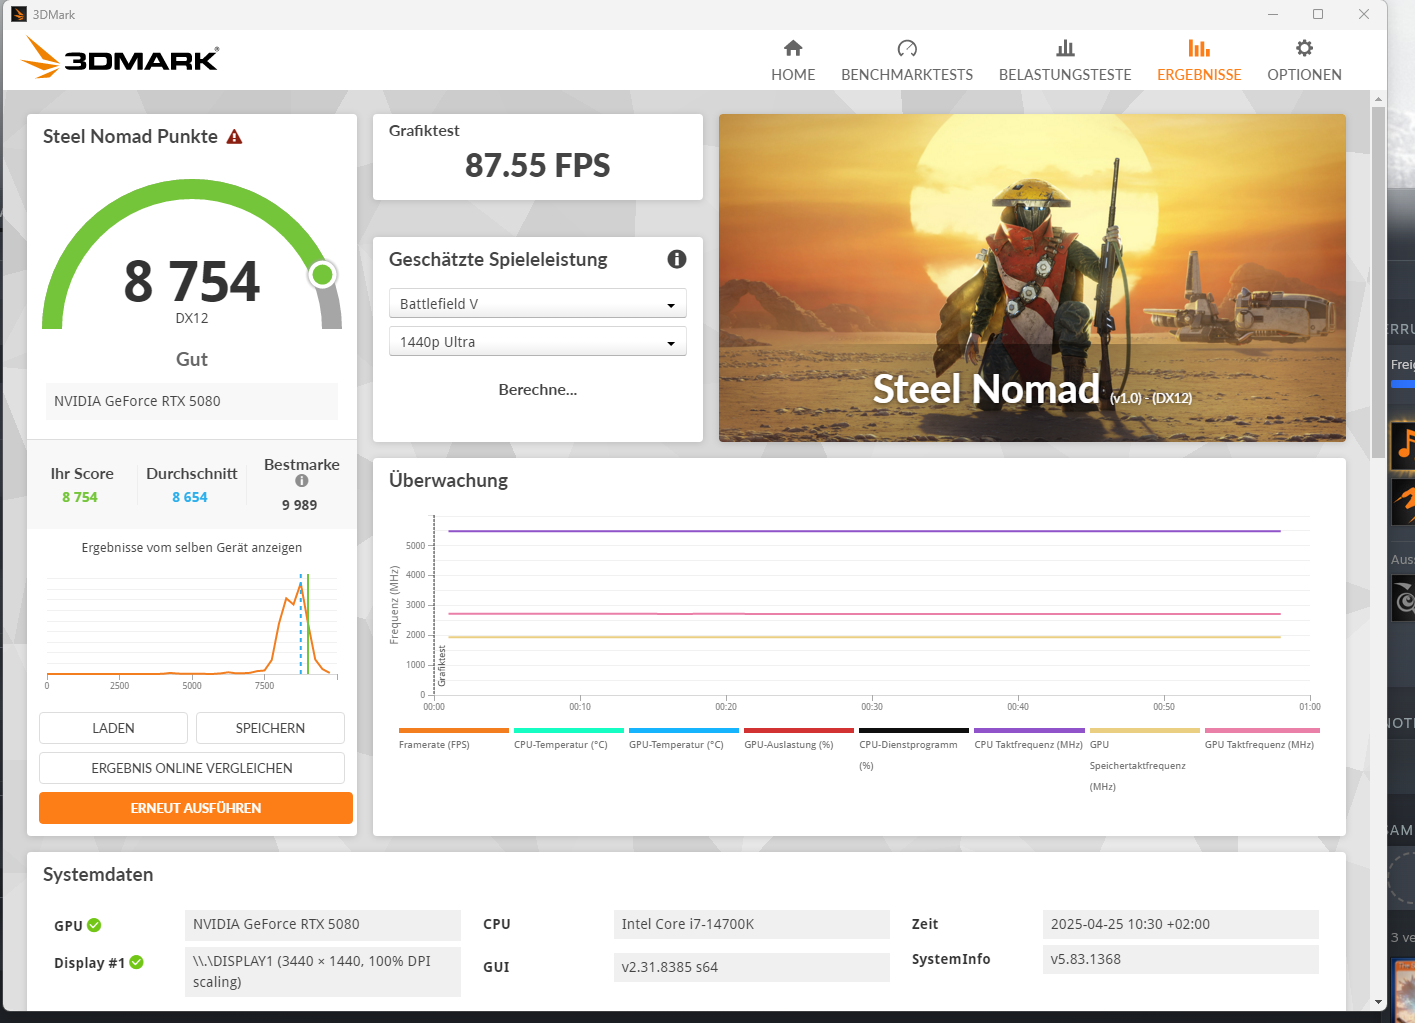Click the 3DMark logo

pyautogui.click(x=120, y=58)
